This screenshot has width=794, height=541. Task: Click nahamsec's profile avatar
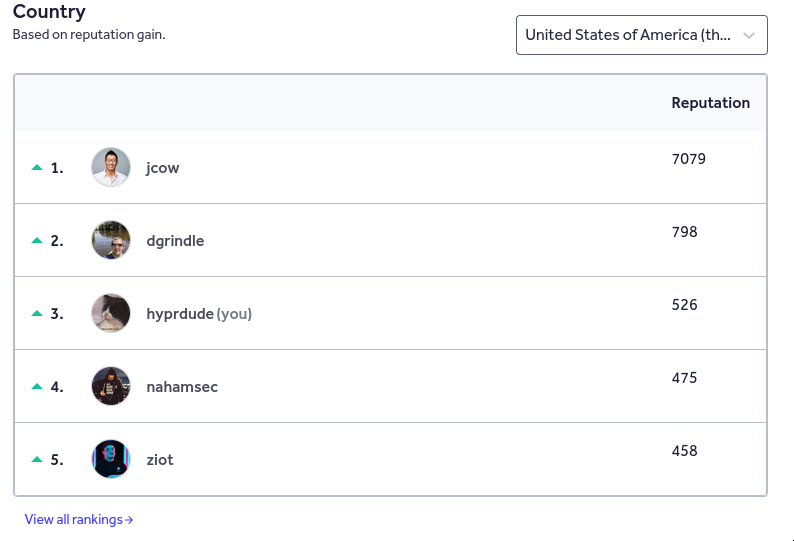(x=111, y=387)
